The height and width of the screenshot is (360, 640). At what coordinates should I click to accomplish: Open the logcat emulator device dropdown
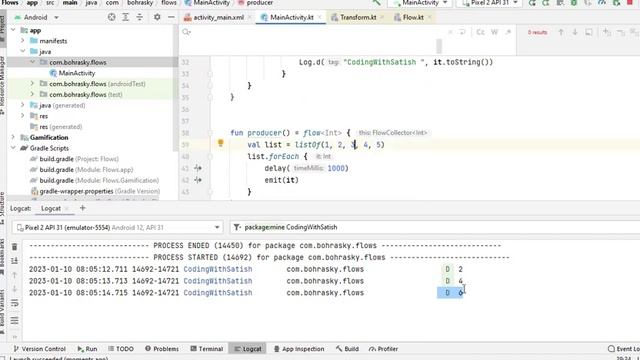pyautogui.click(x=118, y=227)
